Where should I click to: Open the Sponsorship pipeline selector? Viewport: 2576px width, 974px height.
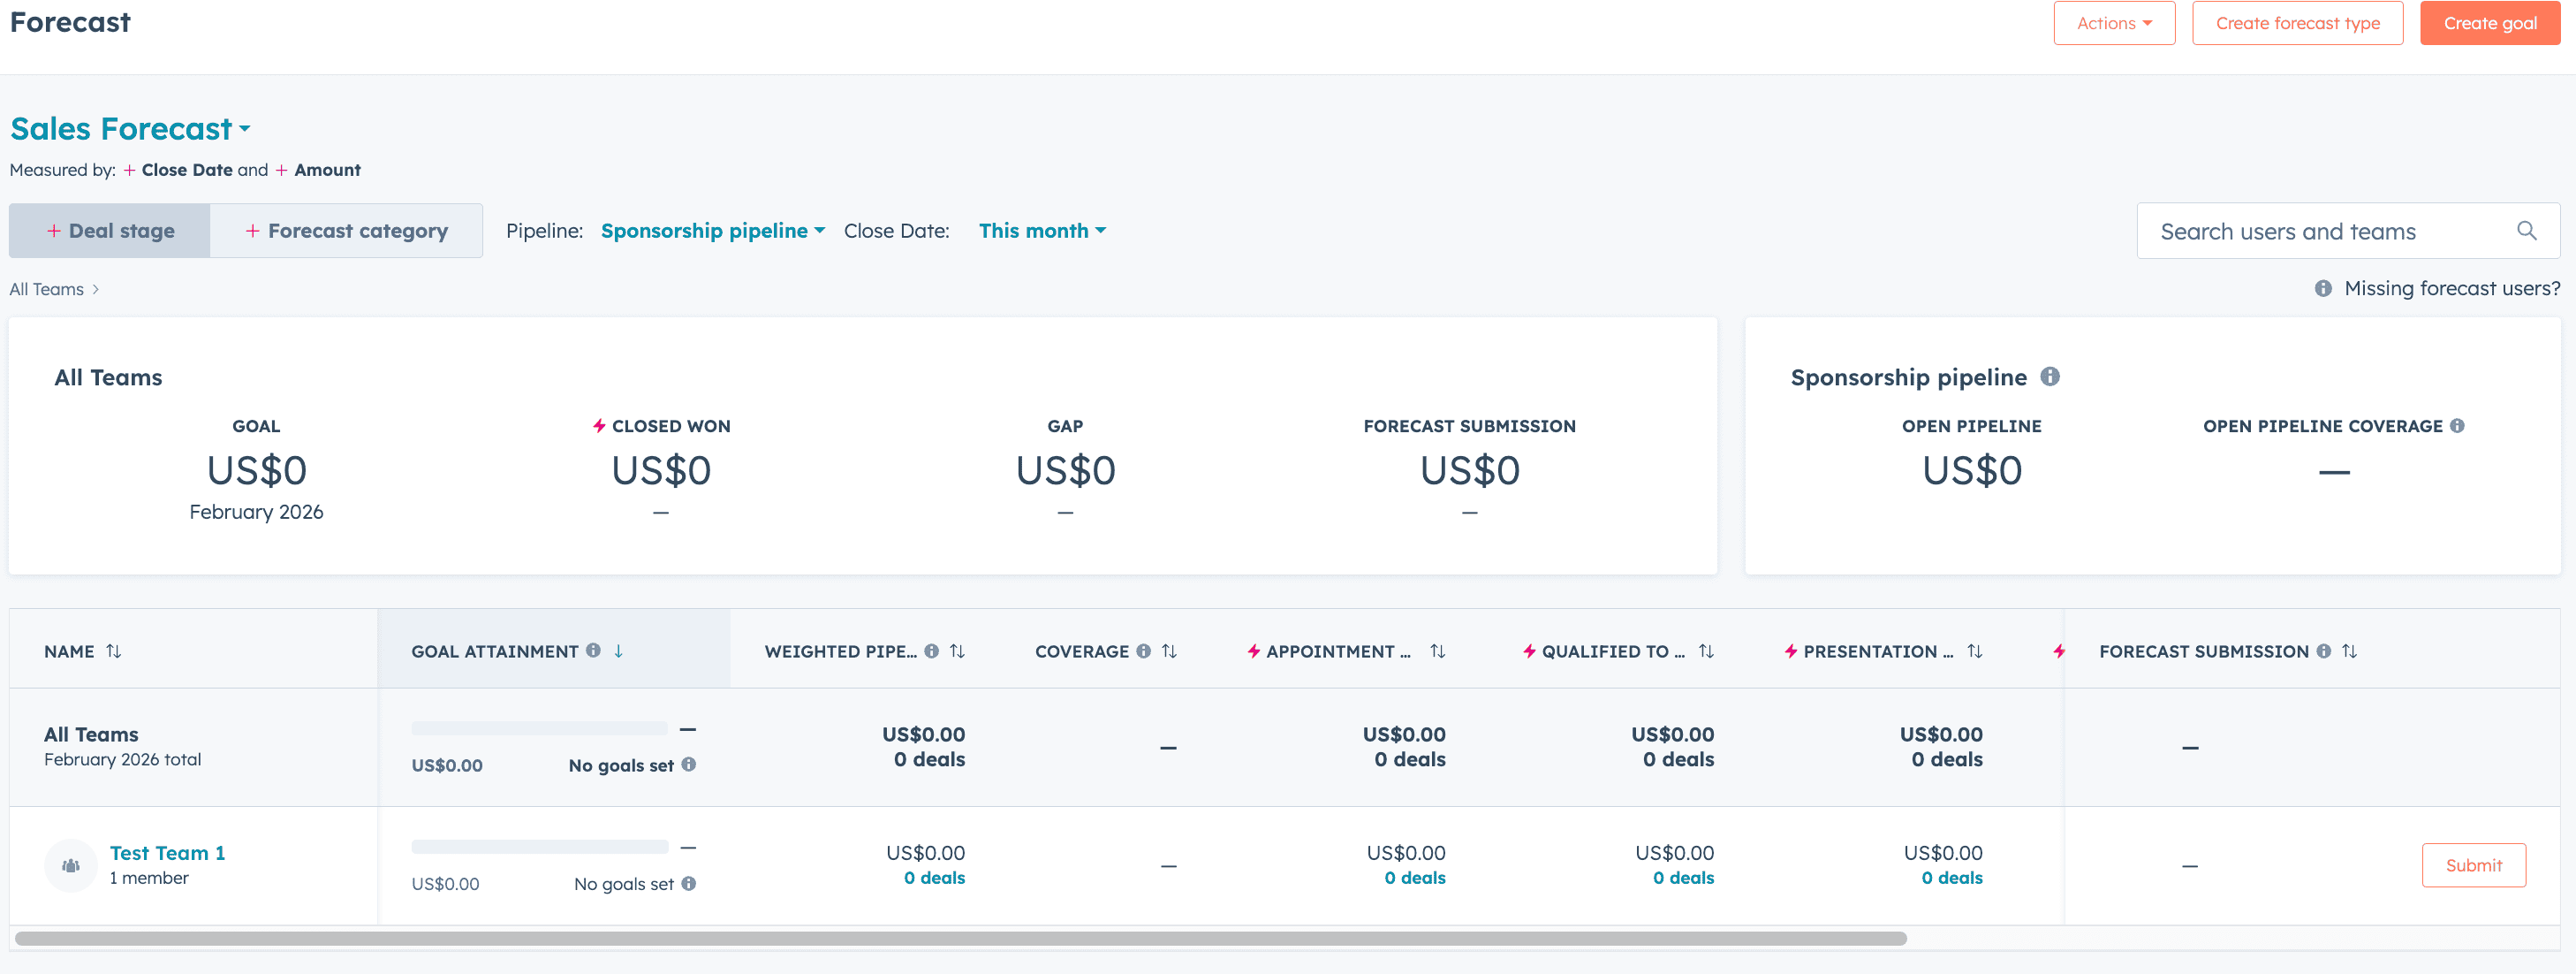[712, 230]
